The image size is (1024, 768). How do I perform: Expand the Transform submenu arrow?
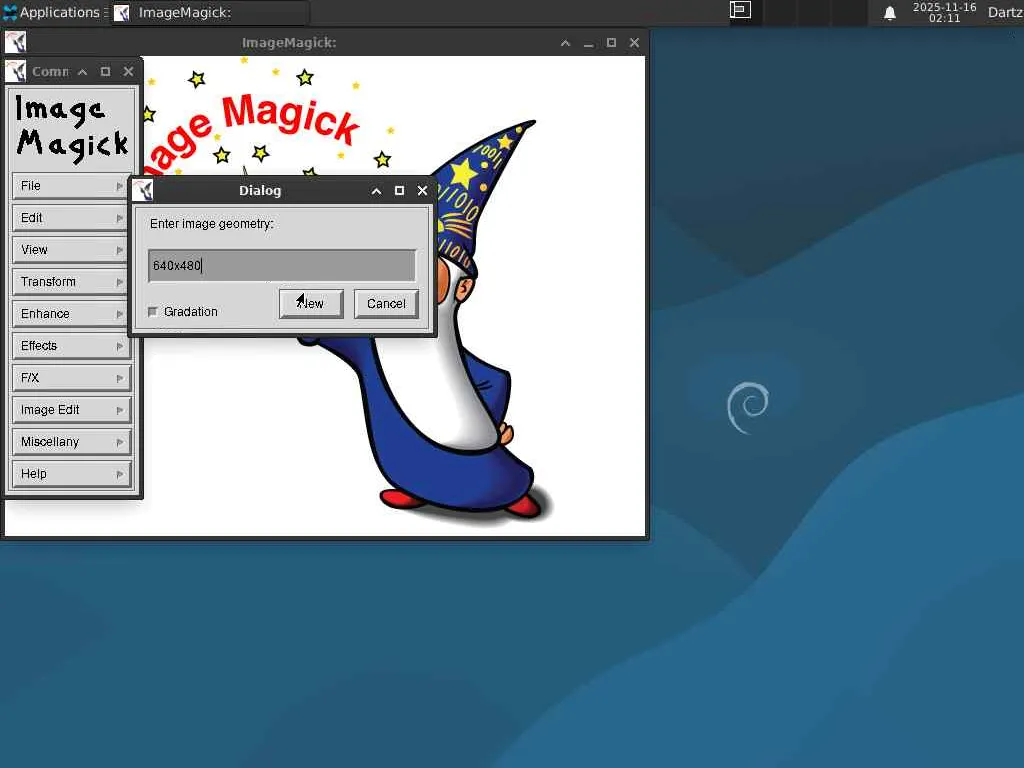120,282
